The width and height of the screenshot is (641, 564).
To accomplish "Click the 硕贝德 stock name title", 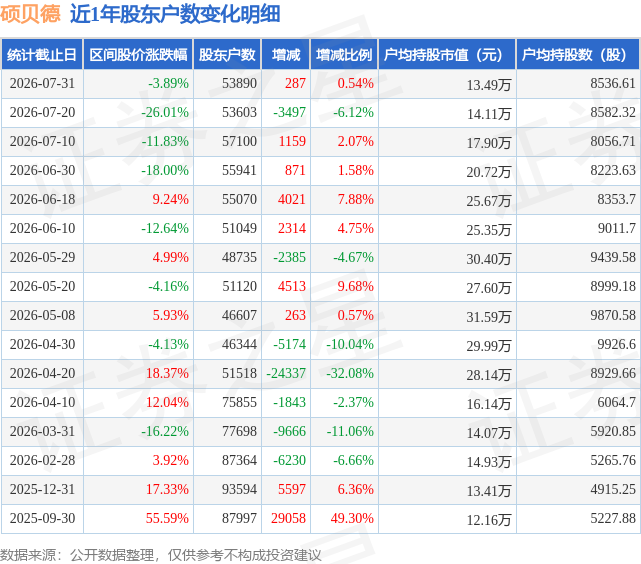I will coord(30,14).
